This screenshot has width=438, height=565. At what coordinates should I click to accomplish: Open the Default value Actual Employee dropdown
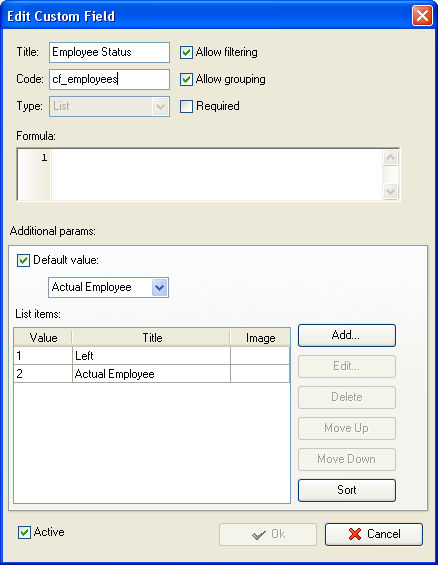[160, 288]
